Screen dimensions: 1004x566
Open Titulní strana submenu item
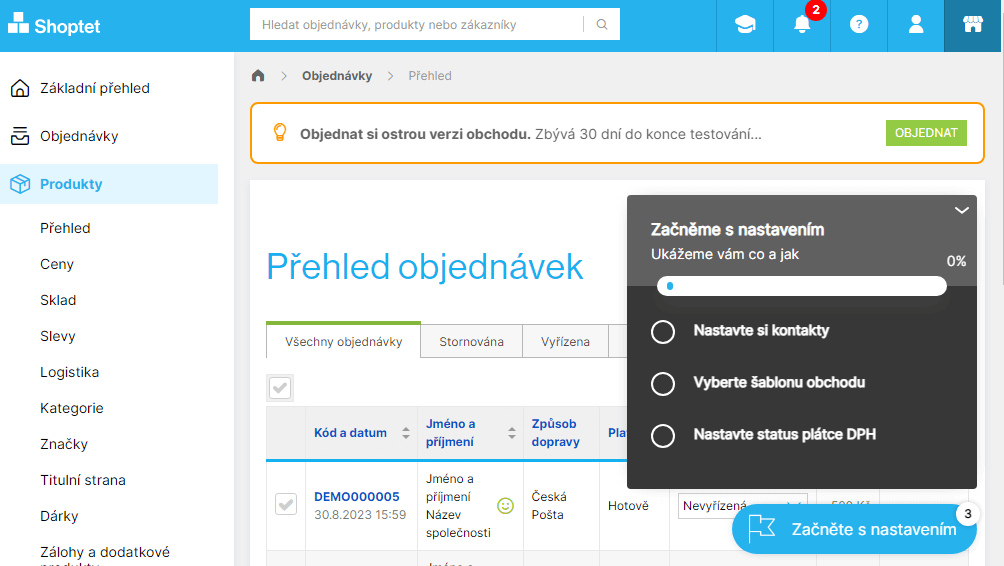click(83, 480)
